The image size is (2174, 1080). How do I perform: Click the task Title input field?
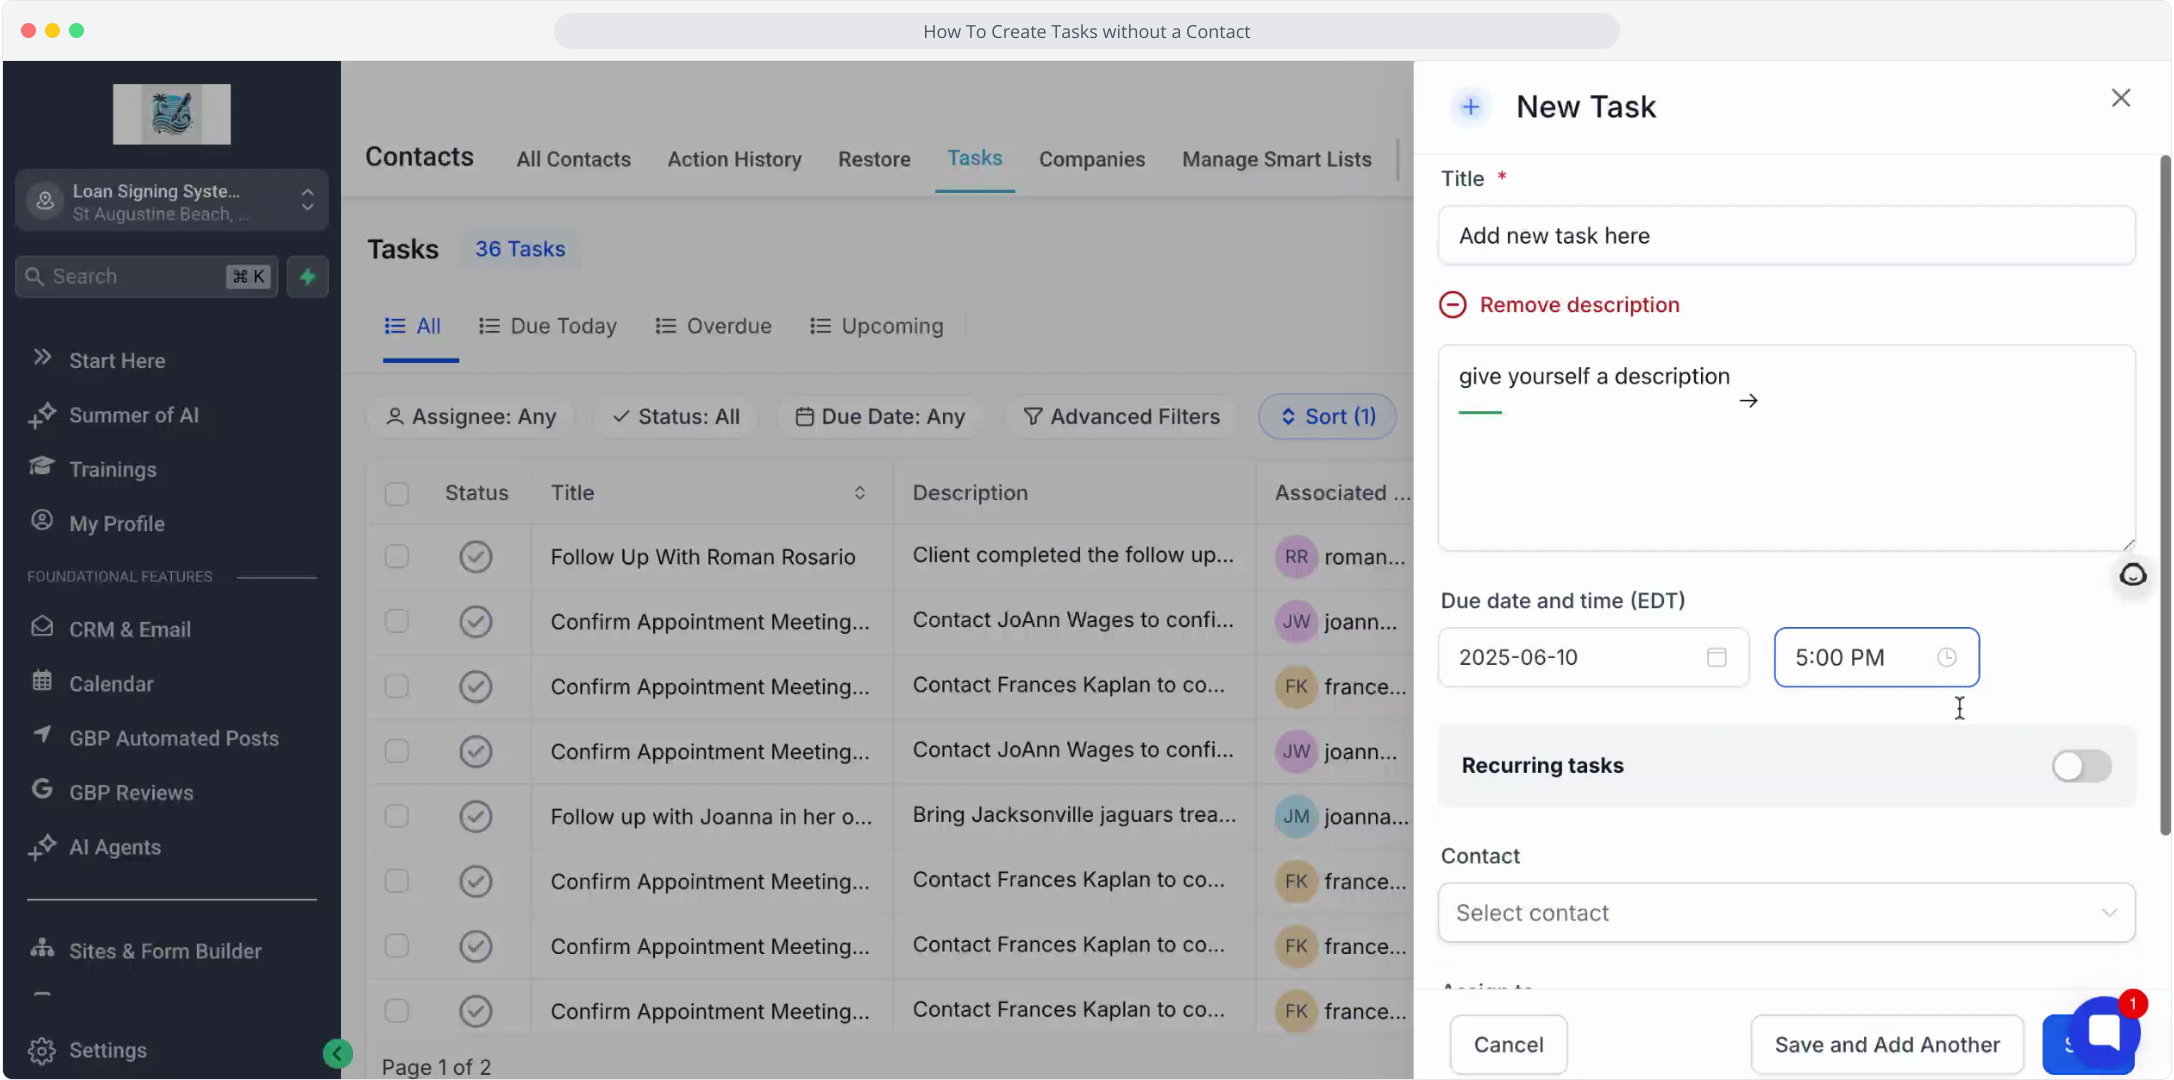(x=1787, y=237)
